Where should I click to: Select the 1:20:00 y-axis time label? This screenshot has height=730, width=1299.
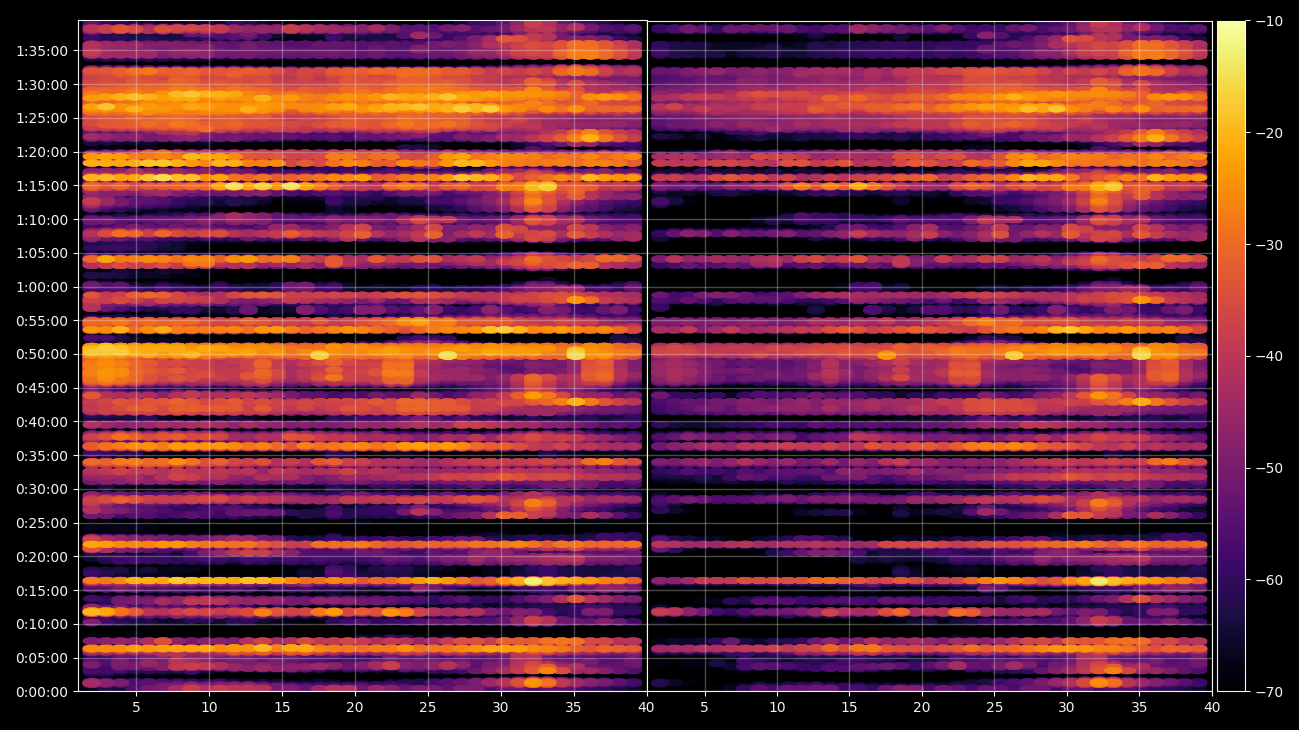coord(42,152)
